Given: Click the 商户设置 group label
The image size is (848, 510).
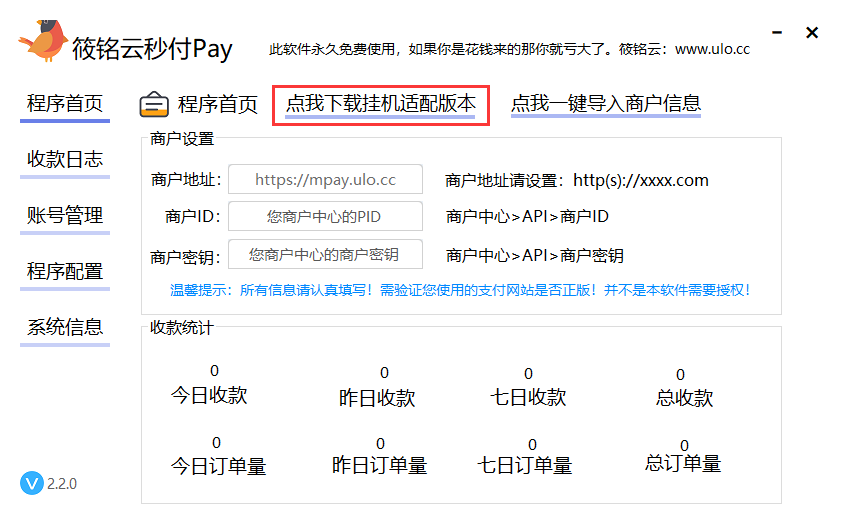Looking at the screenshot, I should pyautogui.click(x=182, y=139).
